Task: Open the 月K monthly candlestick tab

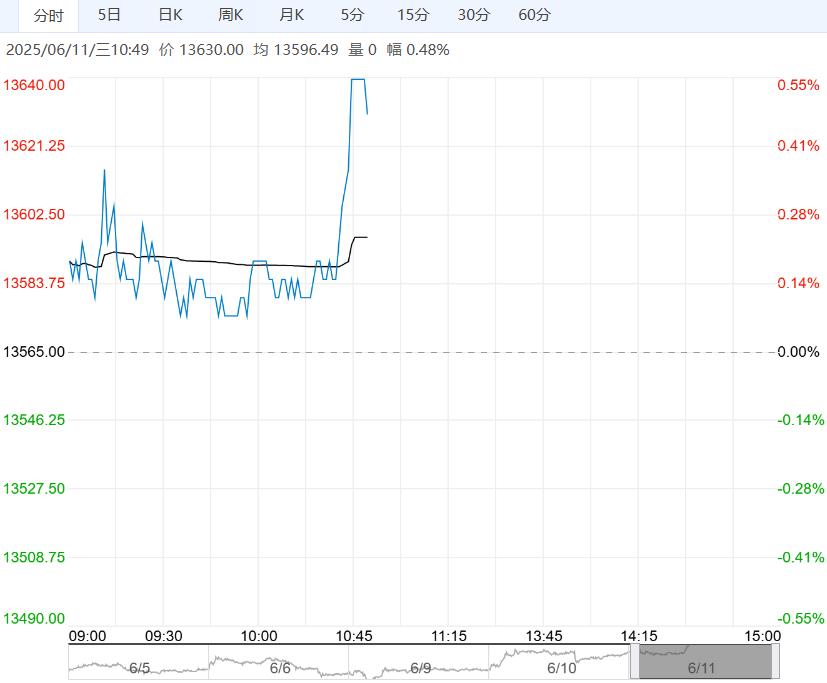Action: [292, 15]
